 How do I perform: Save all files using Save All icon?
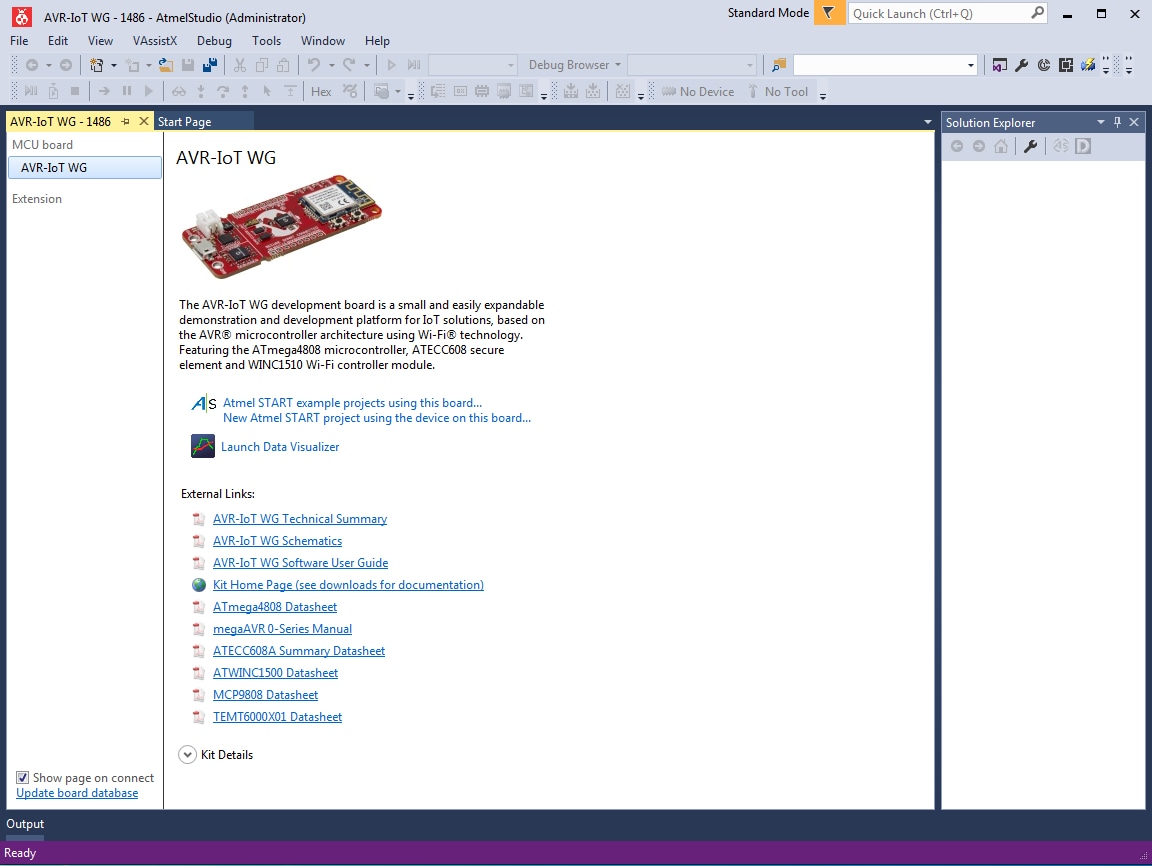208,65
